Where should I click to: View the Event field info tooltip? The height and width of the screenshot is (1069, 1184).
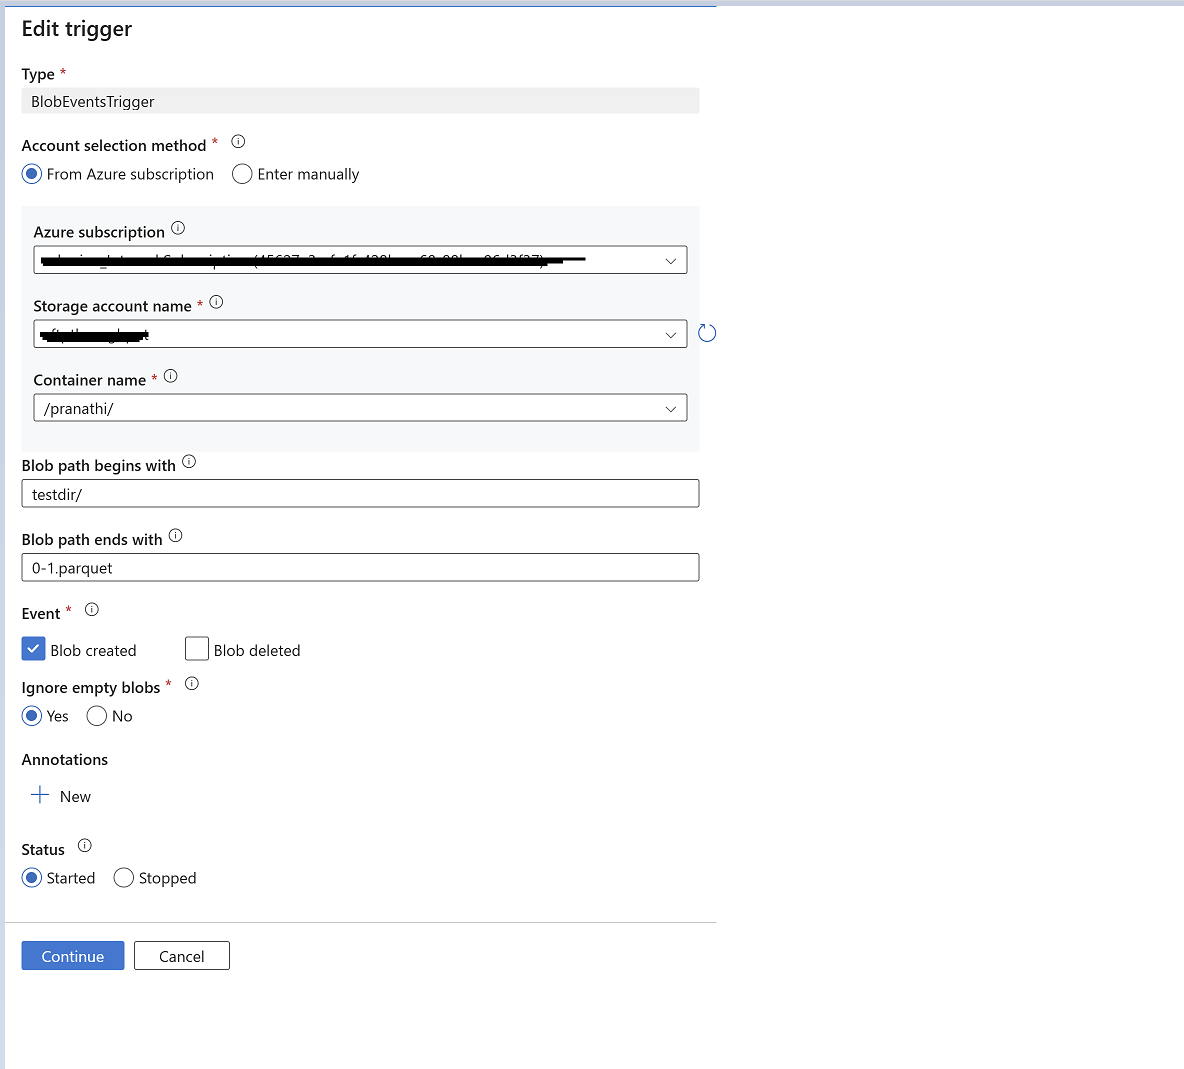[x=91, y=609]
